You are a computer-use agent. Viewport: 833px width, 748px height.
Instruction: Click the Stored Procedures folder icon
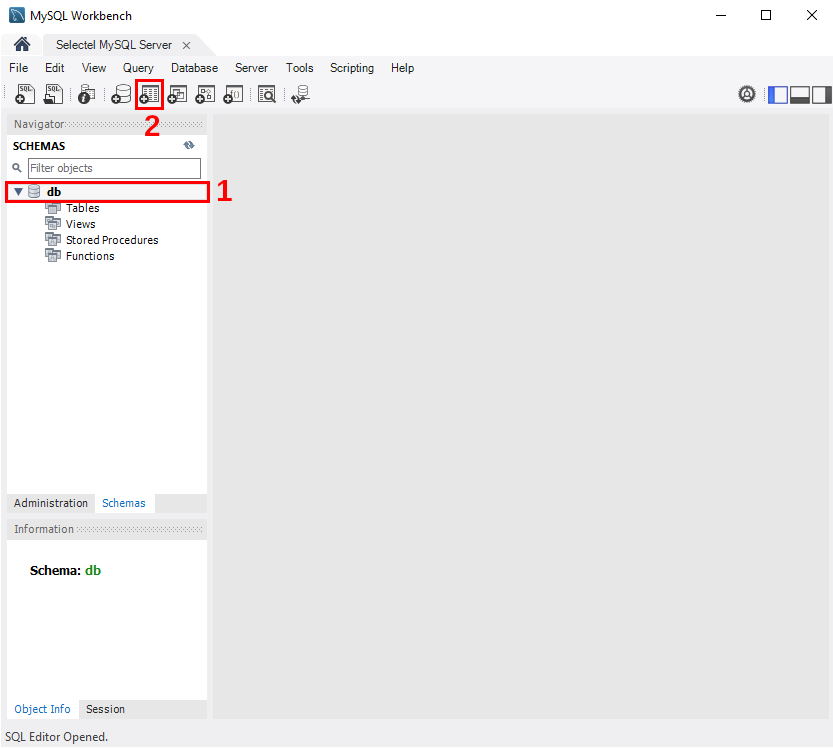[53, 240]
